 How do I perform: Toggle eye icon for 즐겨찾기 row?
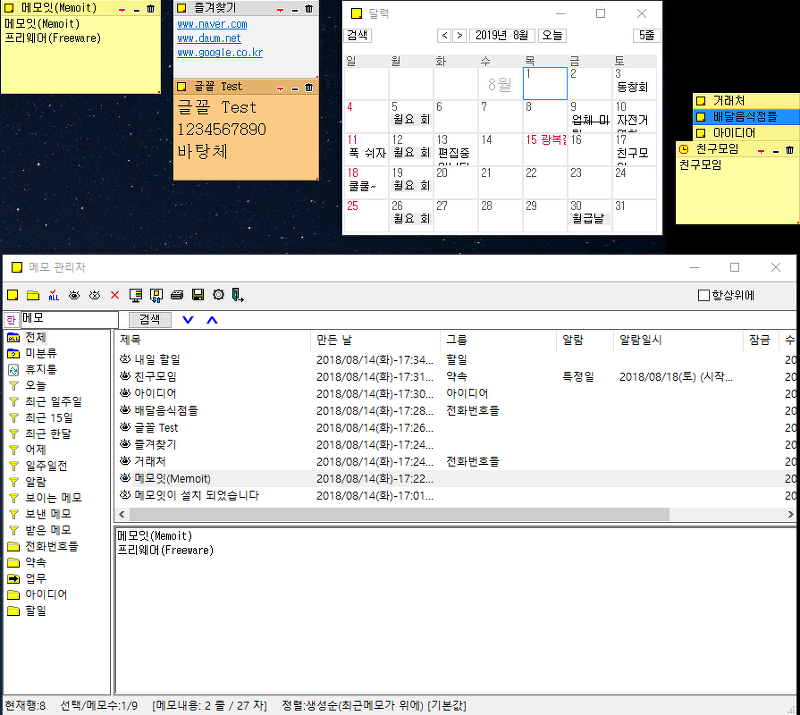pyautogui.click(x=125, y=444)
